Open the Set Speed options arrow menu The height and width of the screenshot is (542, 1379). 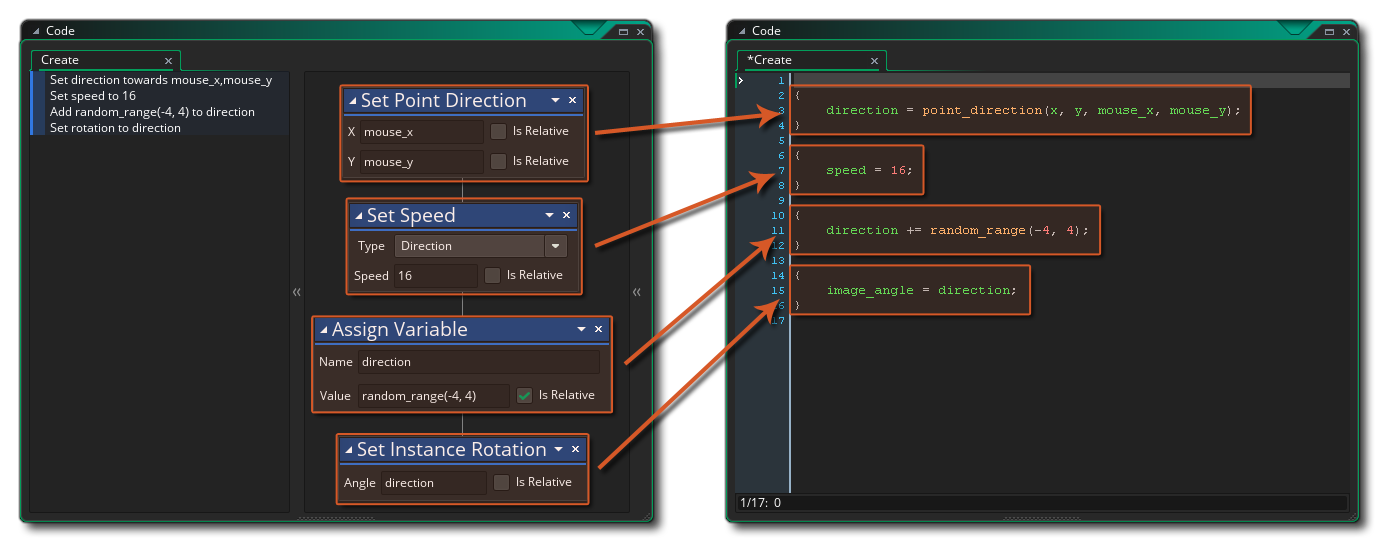click(x=549, y=215)
